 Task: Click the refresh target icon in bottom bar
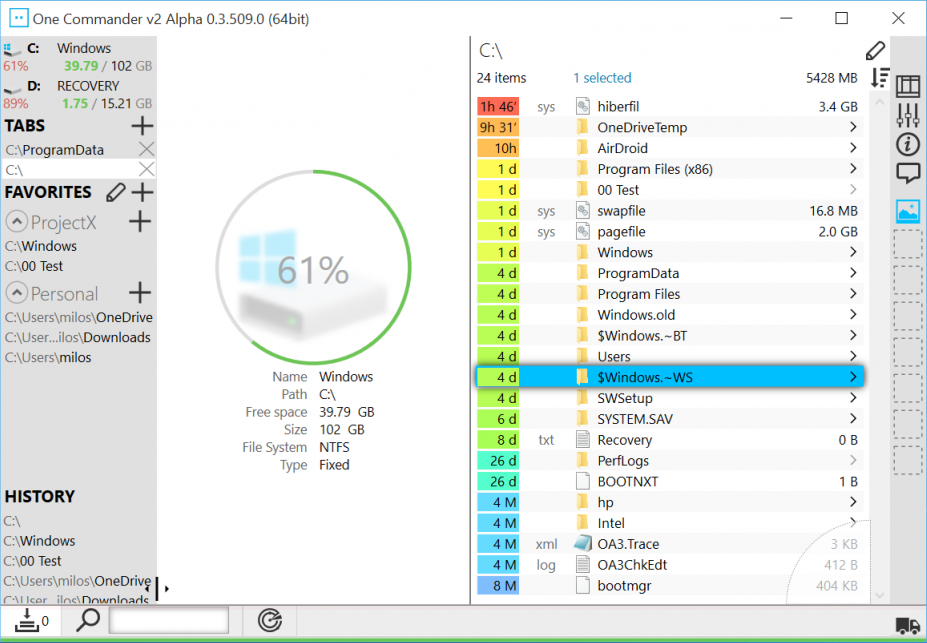pyautogui.click(x=270, y=621)
